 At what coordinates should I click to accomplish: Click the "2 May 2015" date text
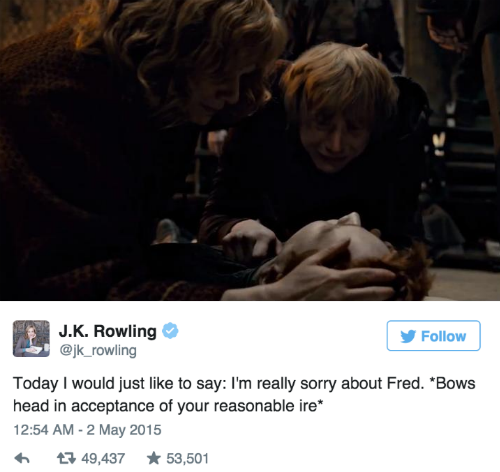point(124,430)
